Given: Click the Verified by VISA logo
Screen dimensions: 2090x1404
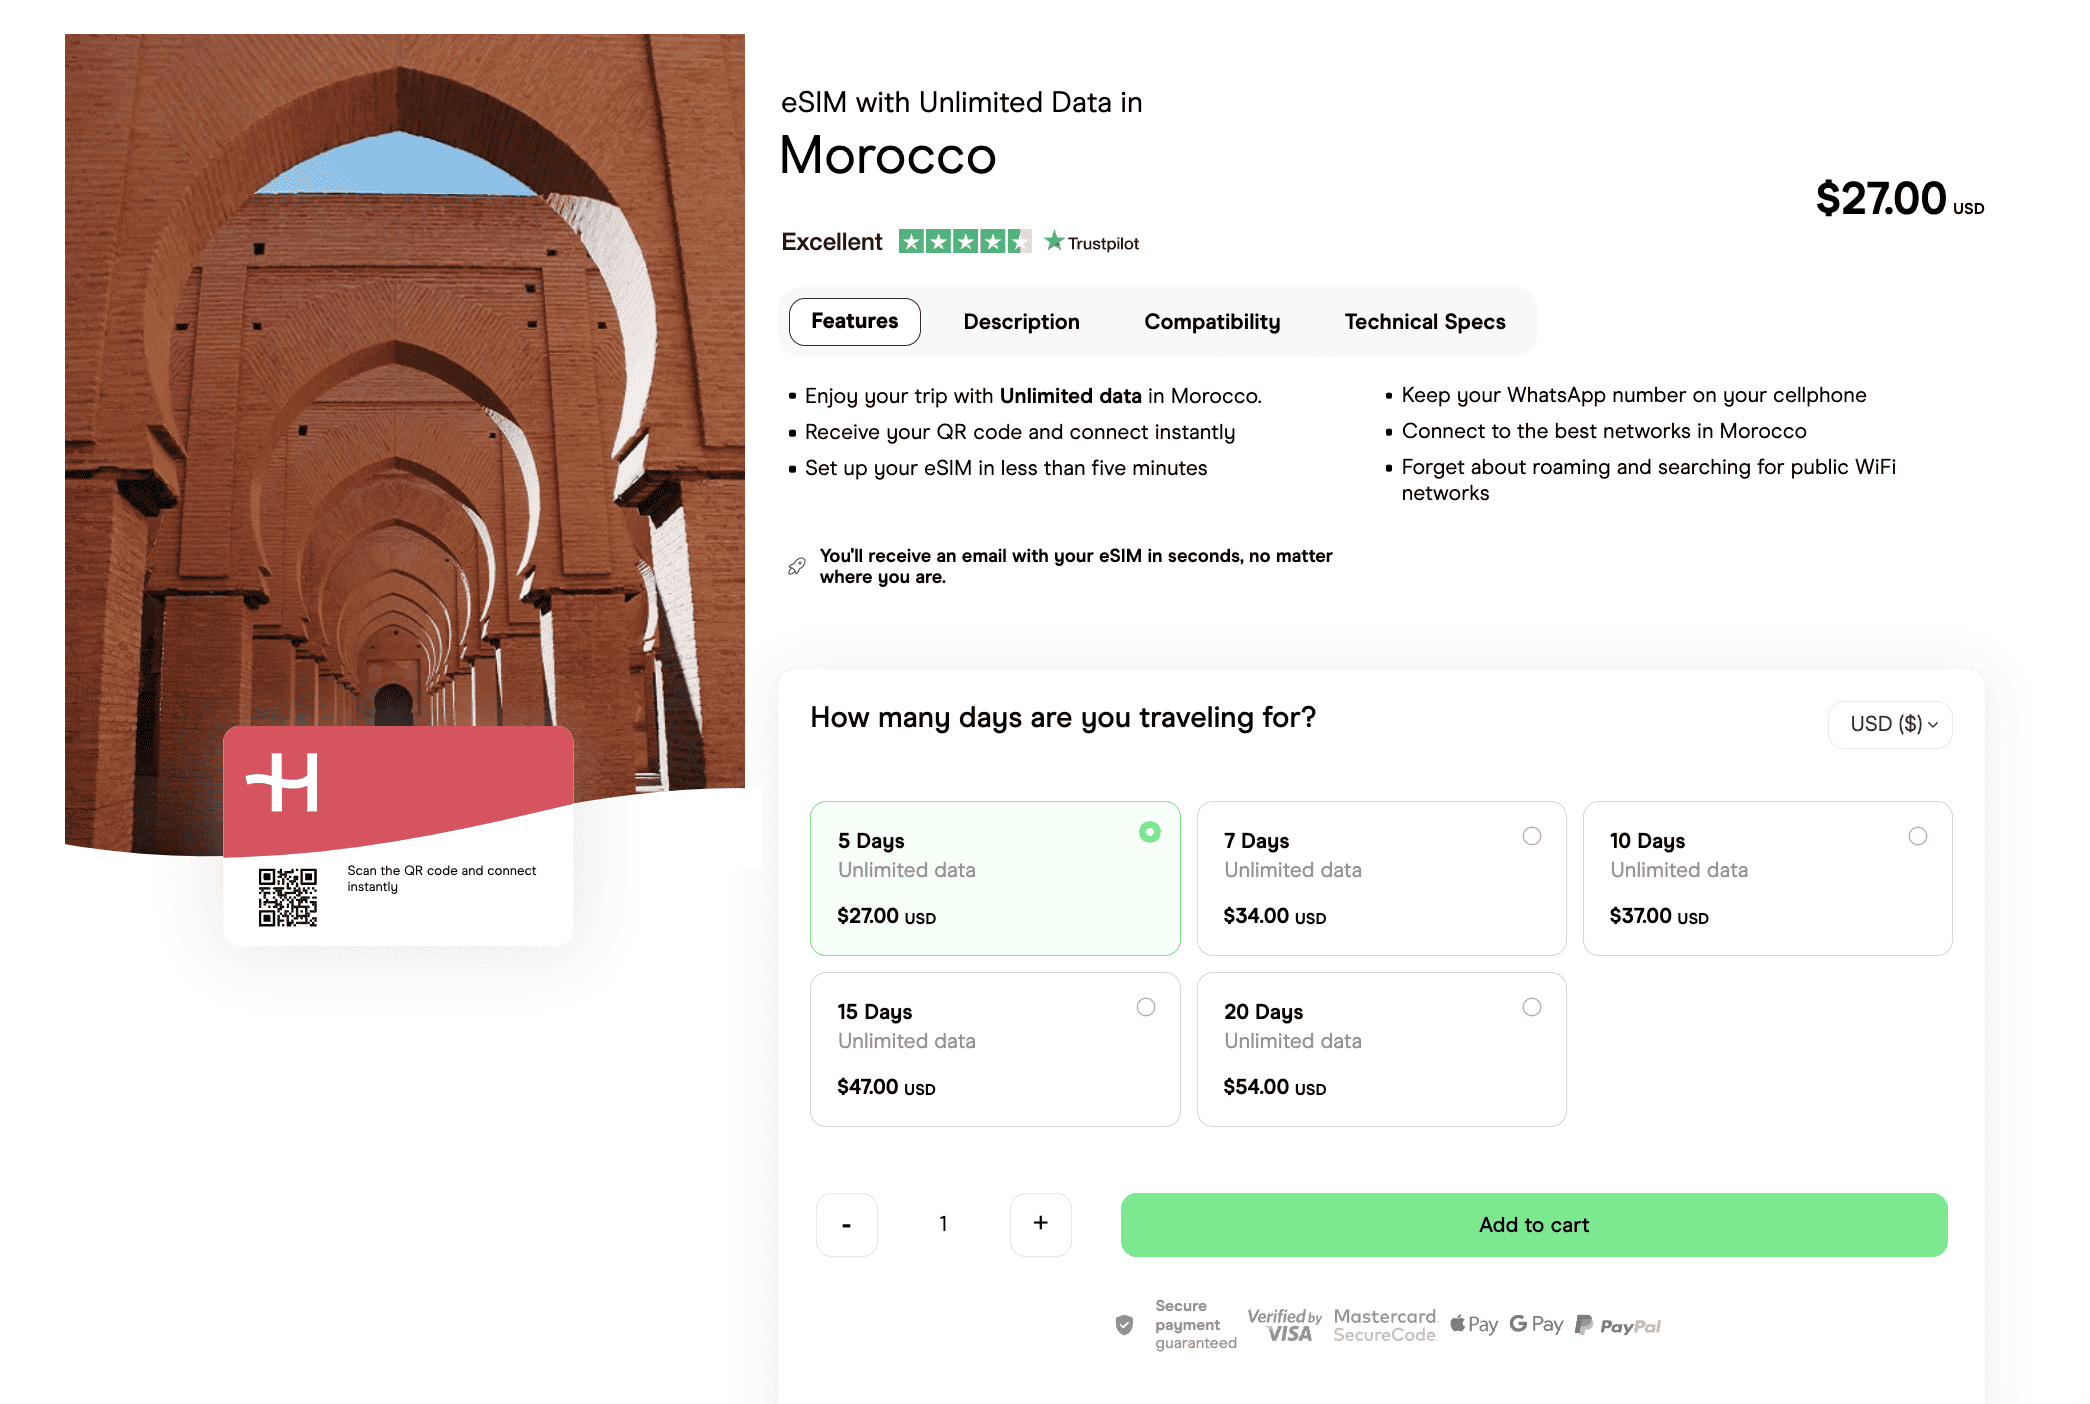Looking at the screenshot, I should click(1284, 1325).
